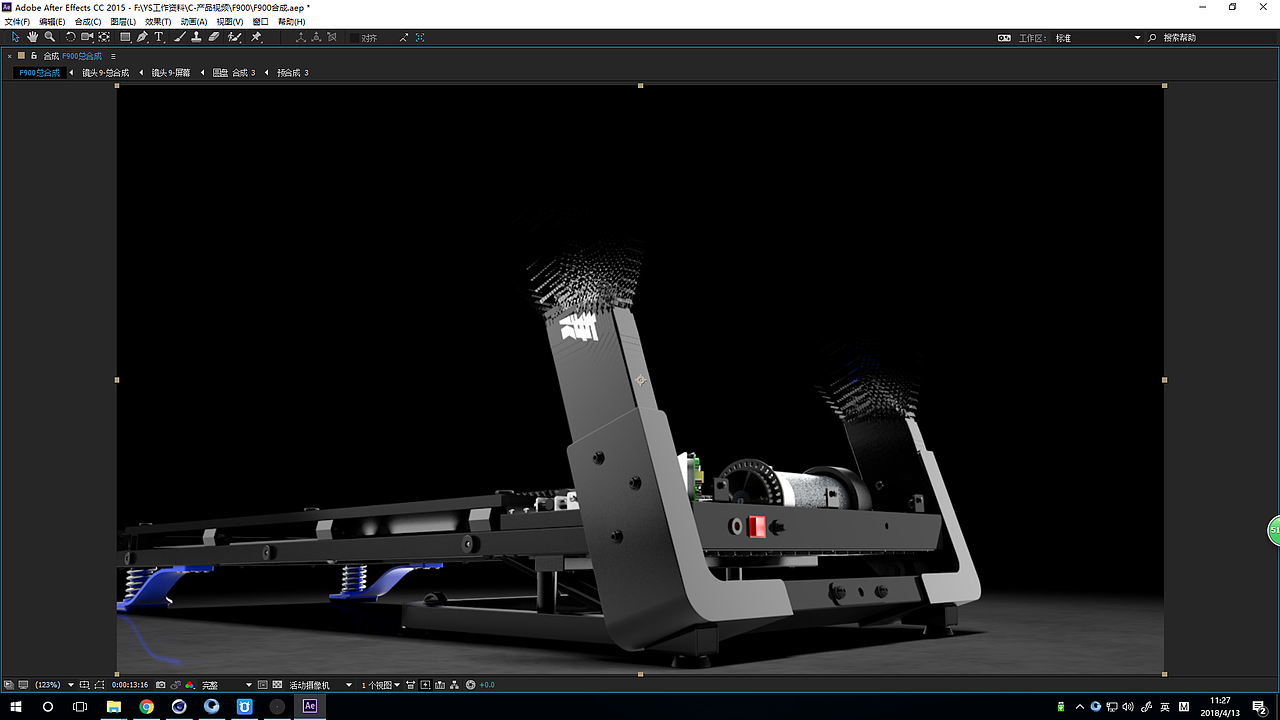Open the 视图(V) menu
The width and height of the screenshot is (1280, 720).
coord(230,22)
